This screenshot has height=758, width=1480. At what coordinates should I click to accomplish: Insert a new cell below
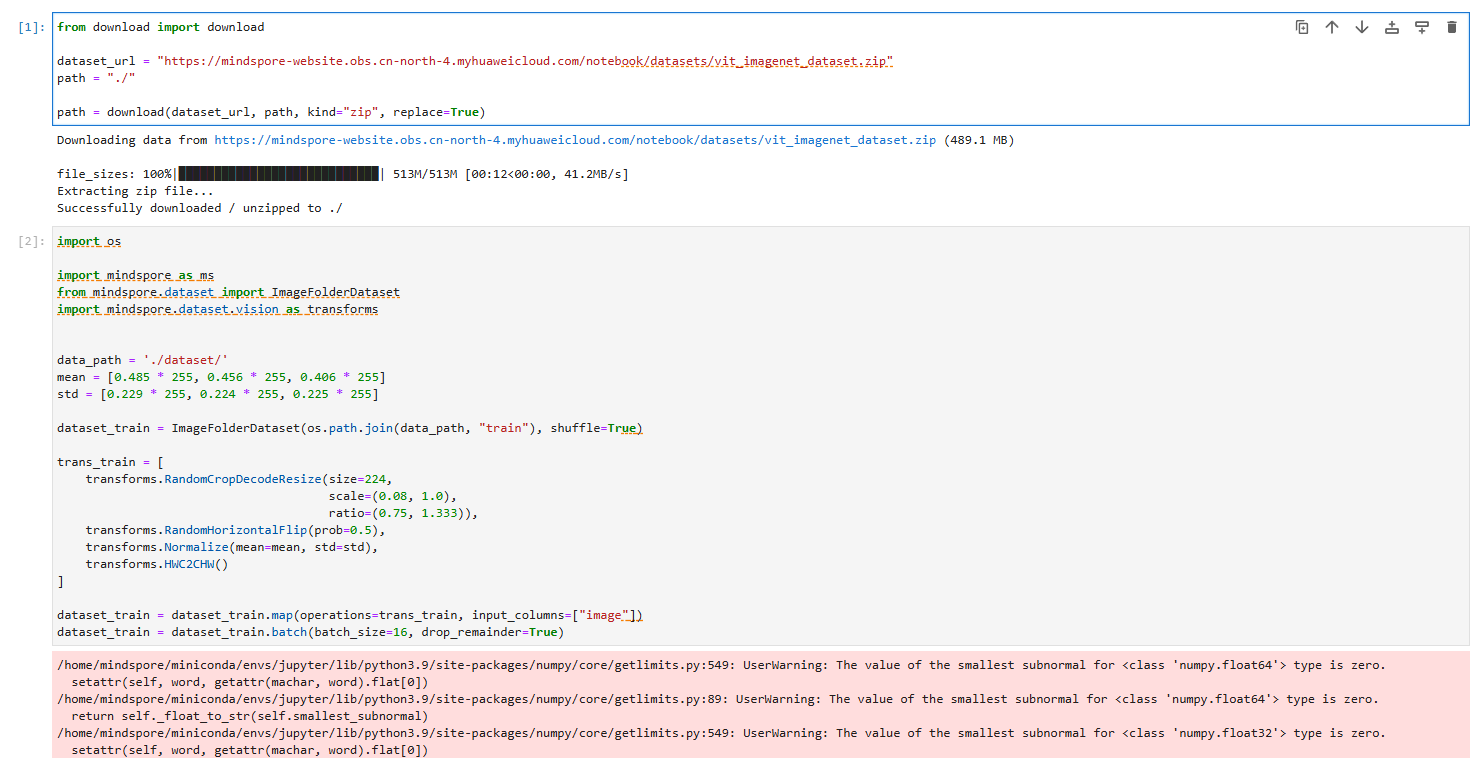[x=1422, y=27]
